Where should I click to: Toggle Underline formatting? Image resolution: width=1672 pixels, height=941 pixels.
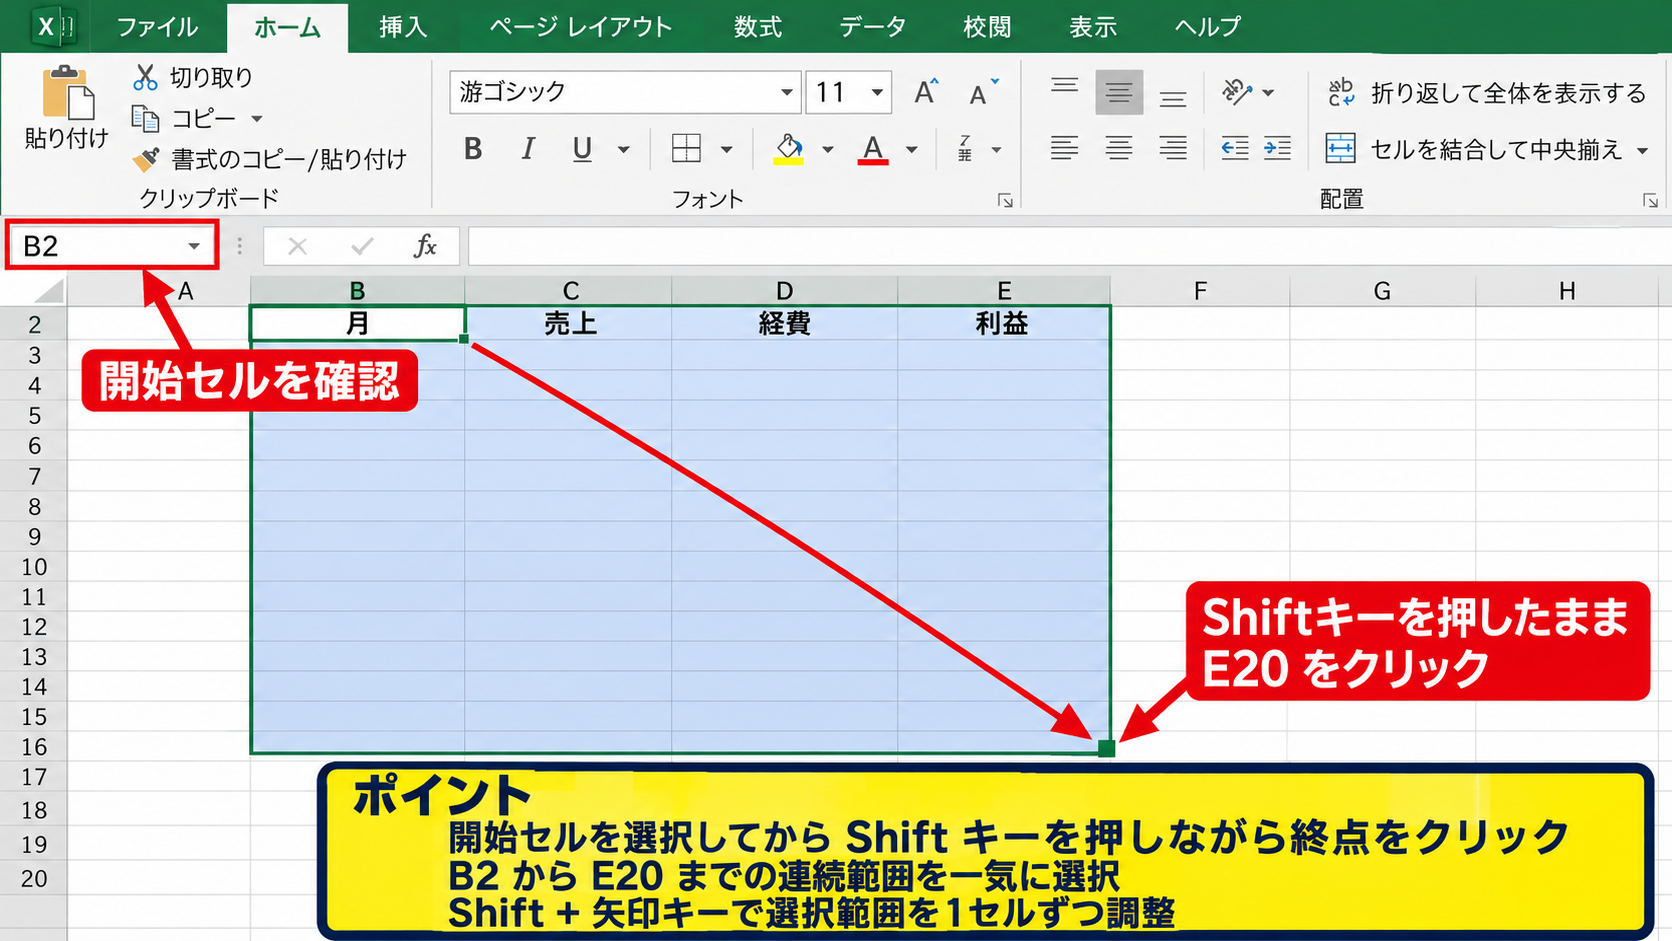pos(582,149)
